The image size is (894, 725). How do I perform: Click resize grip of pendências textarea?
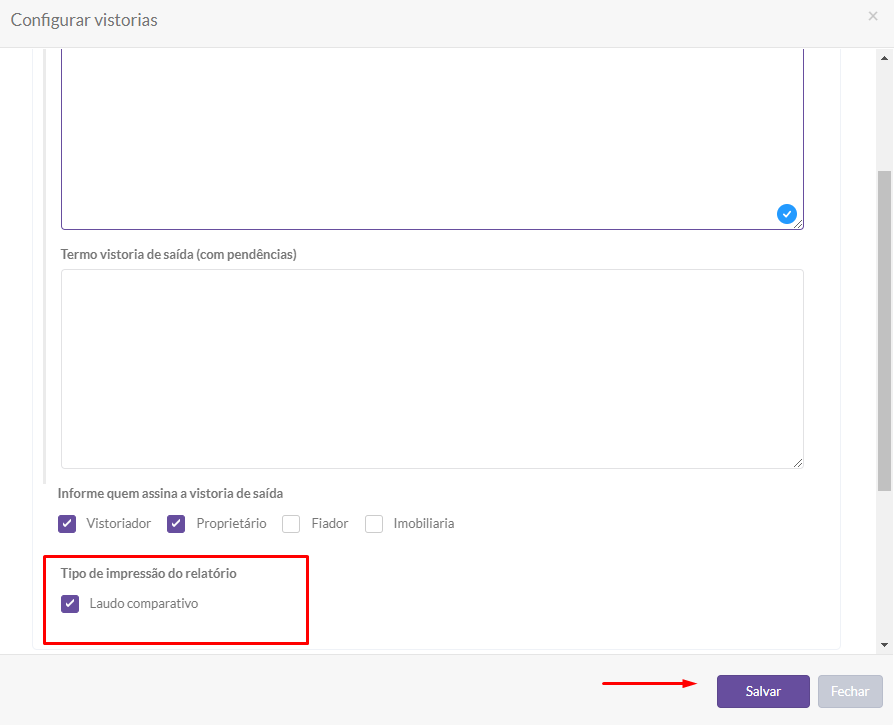798,463
